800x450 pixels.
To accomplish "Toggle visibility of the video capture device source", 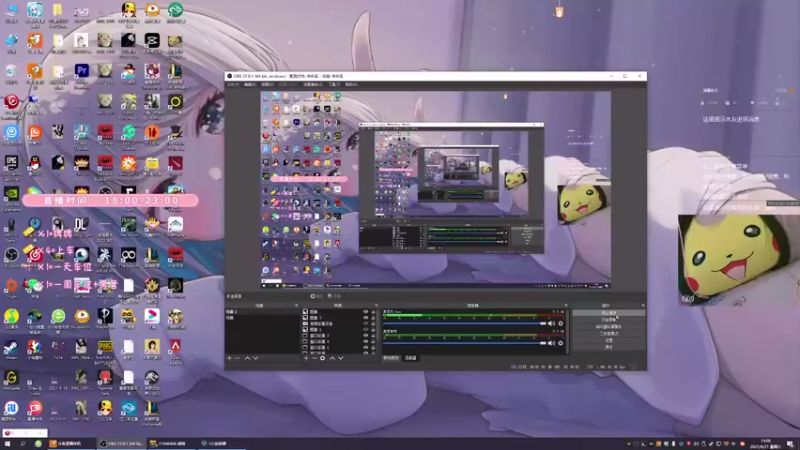I will pyautogui.click(x=366, y=323).
